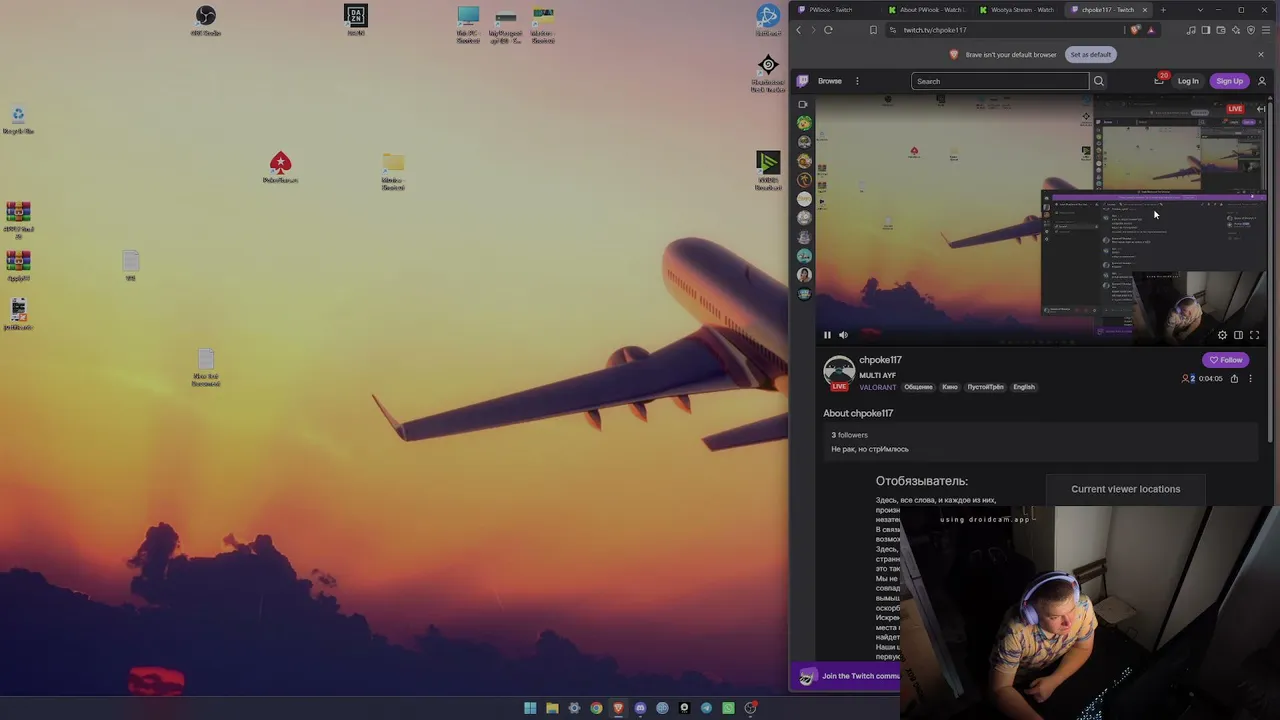Reload the Twitch page
This screenshot has width=1280, height=720.
(828, 30)
